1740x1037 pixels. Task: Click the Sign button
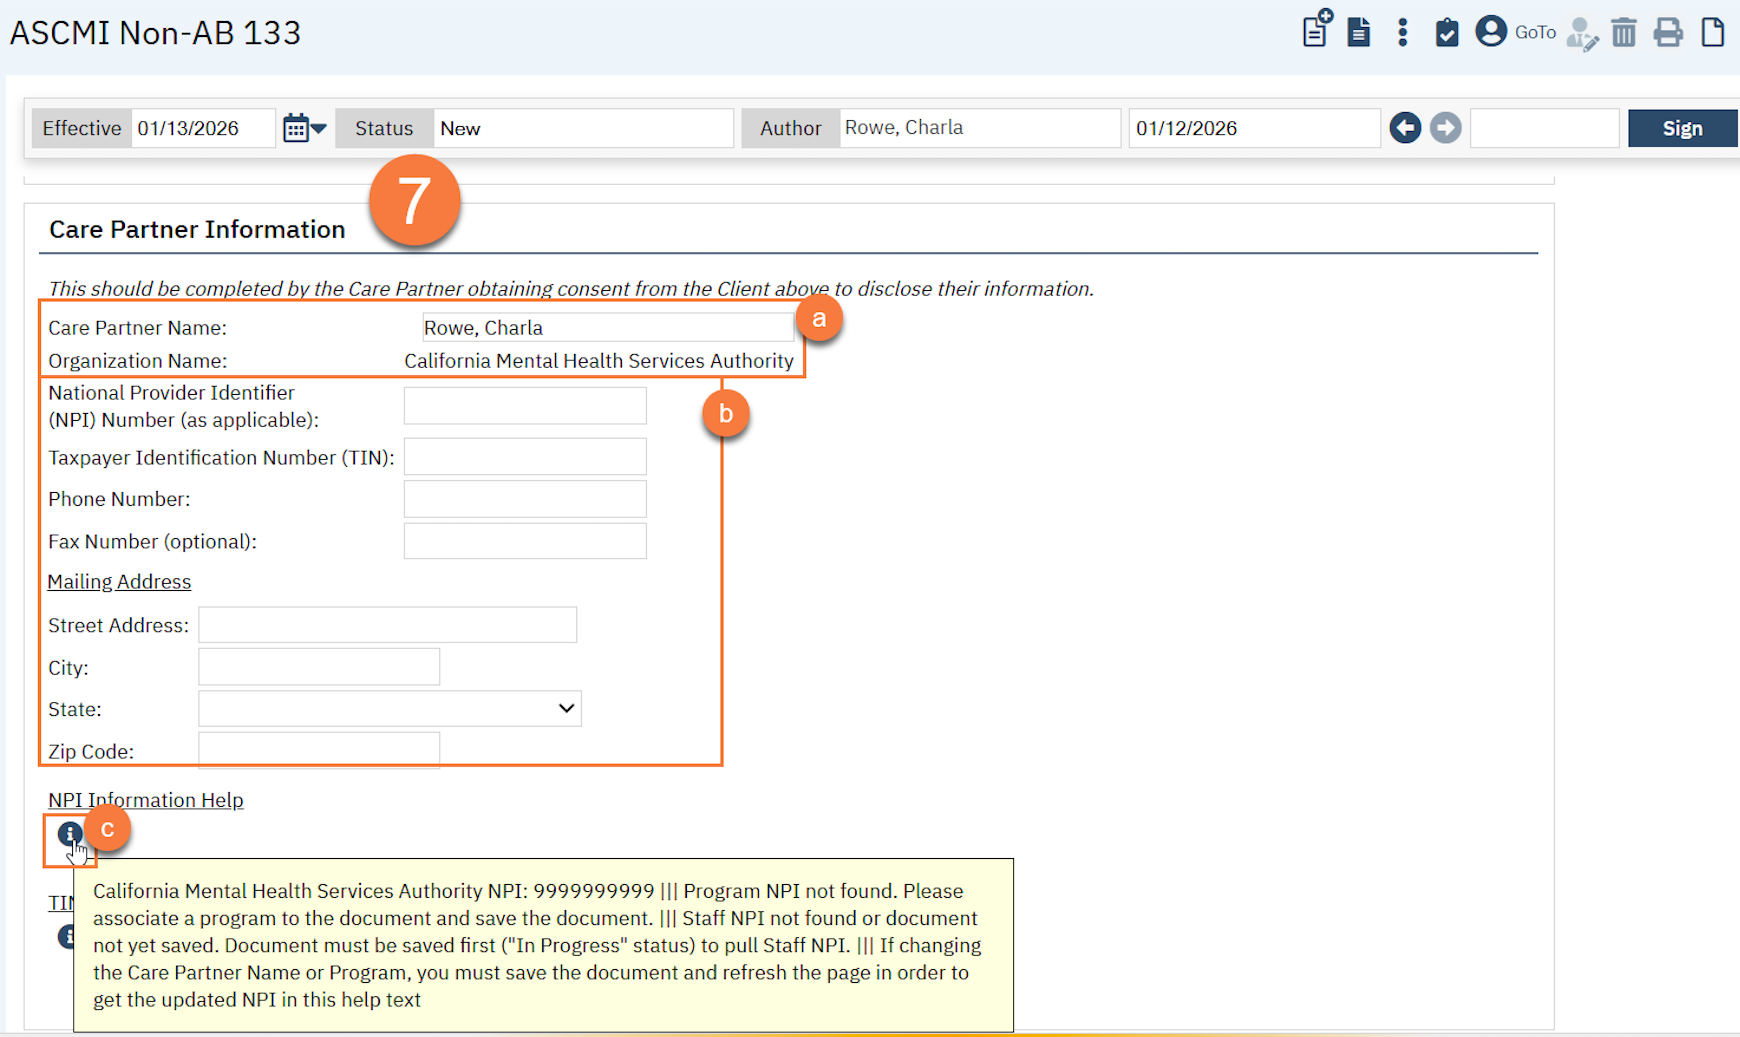pos(1682,128)
